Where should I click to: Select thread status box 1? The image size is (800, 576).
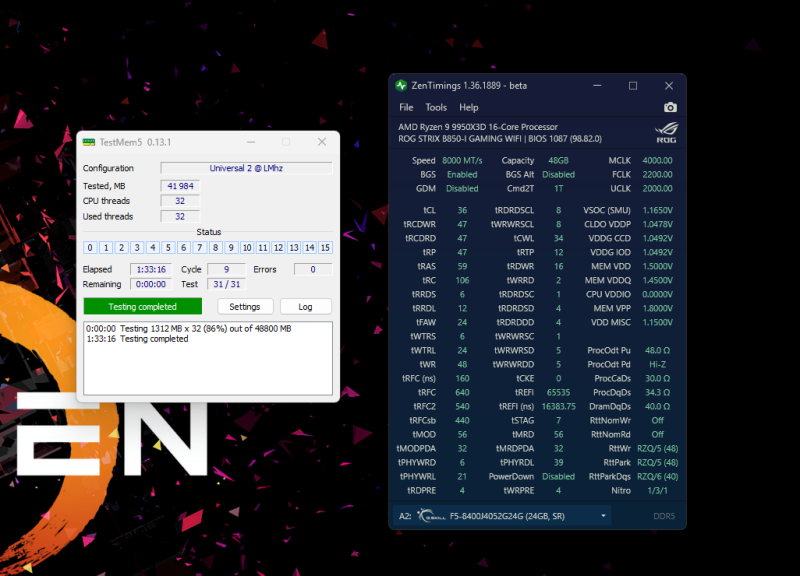click(x=106, y=247)
